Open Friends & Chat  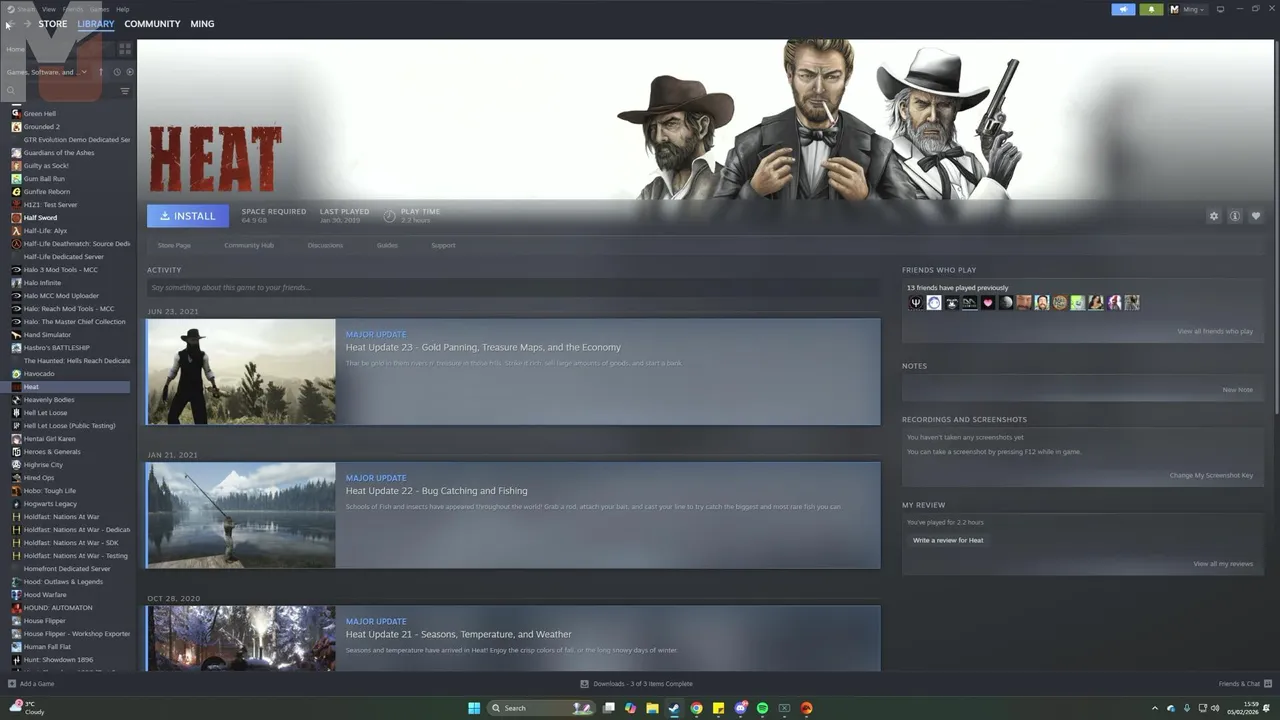click(x=1244, y=684)
